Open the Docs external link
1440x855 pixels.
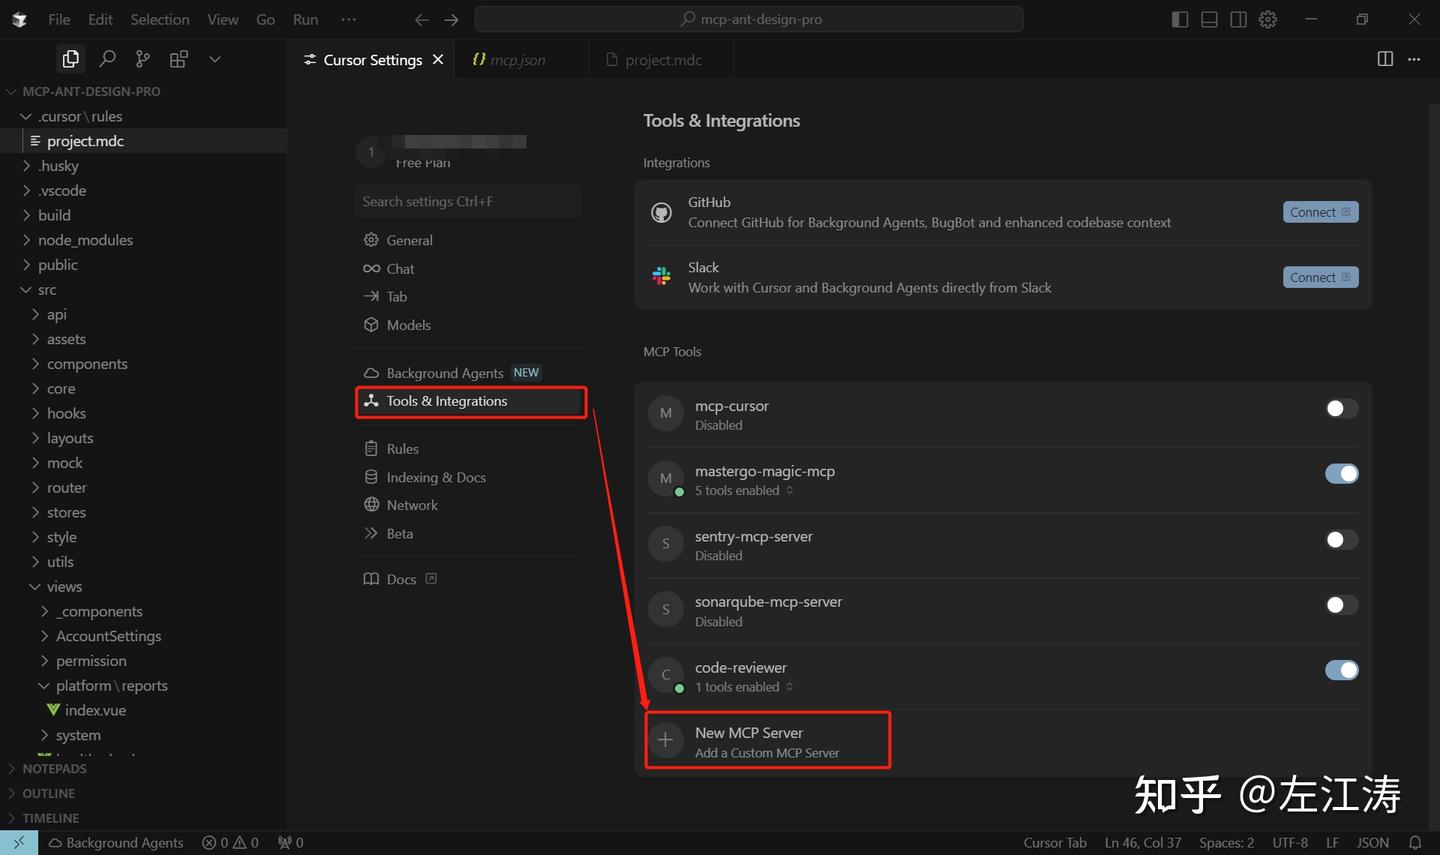400,579
